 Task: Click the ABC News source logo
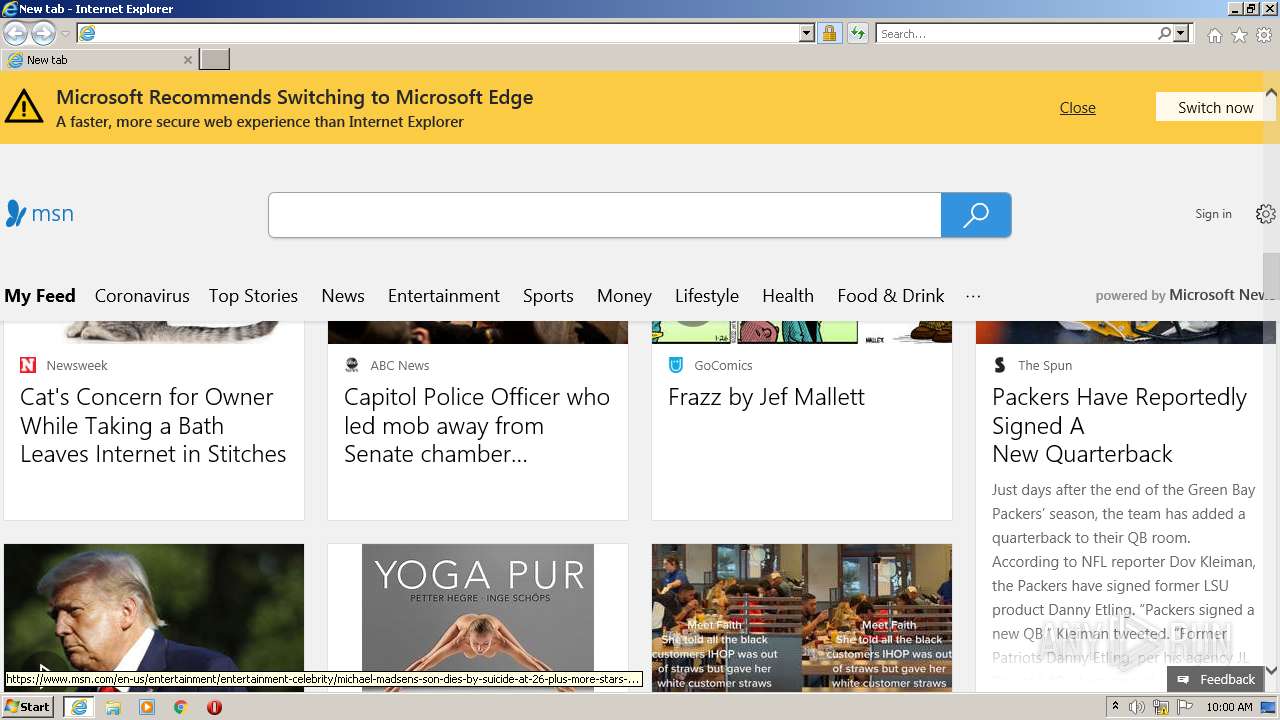tap(352, 365)
